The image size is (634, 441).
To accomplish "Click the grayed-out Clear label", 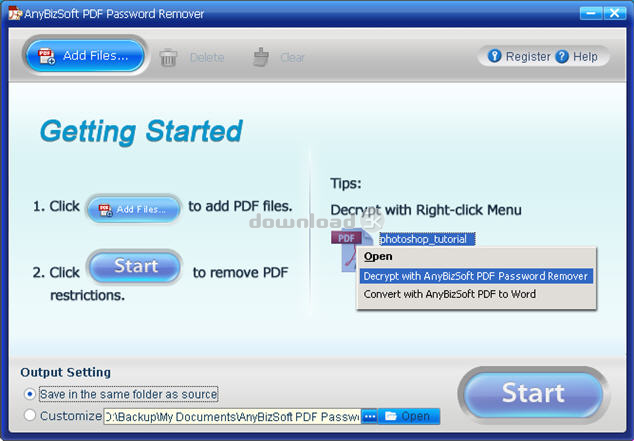I will click(x=292, y=57).
